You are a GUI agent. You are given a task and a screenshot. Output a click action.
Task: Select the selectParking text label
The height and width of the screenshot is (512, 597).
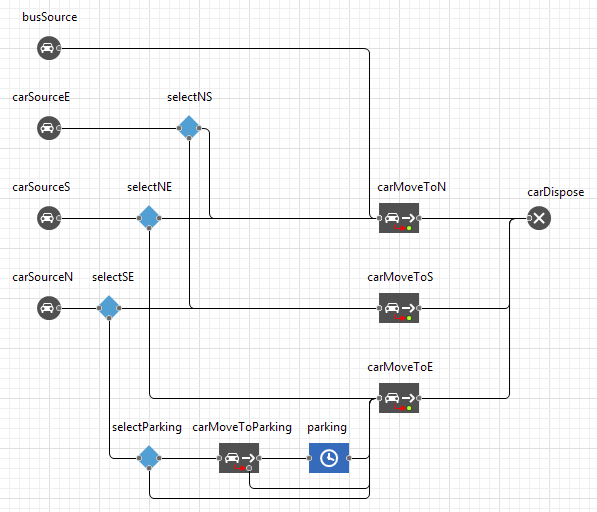(x=147, y=427)
